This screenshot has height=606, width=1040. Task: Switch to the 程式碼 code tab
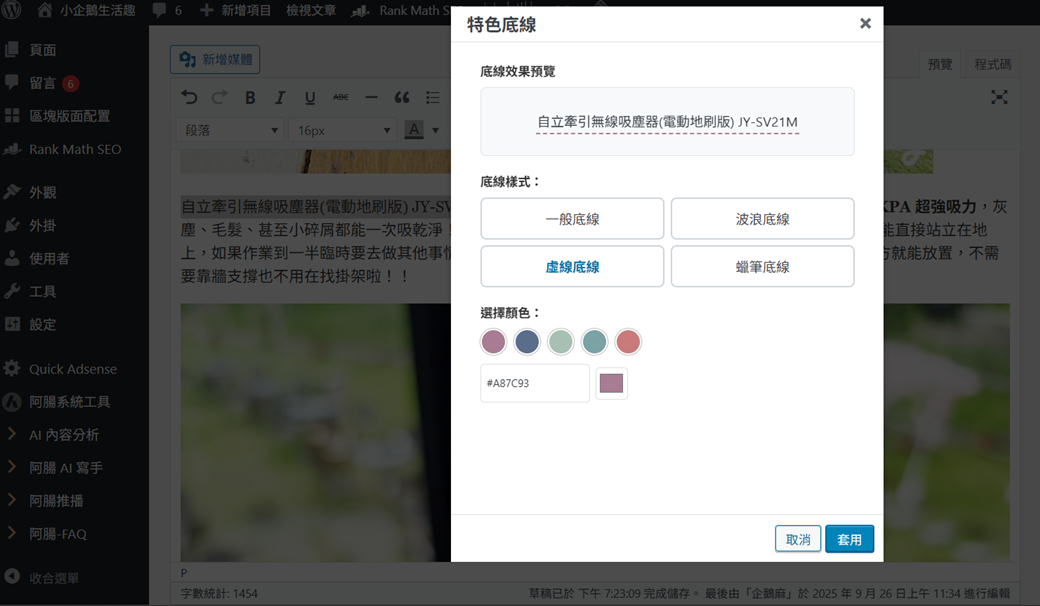click(x=992, y=64)
